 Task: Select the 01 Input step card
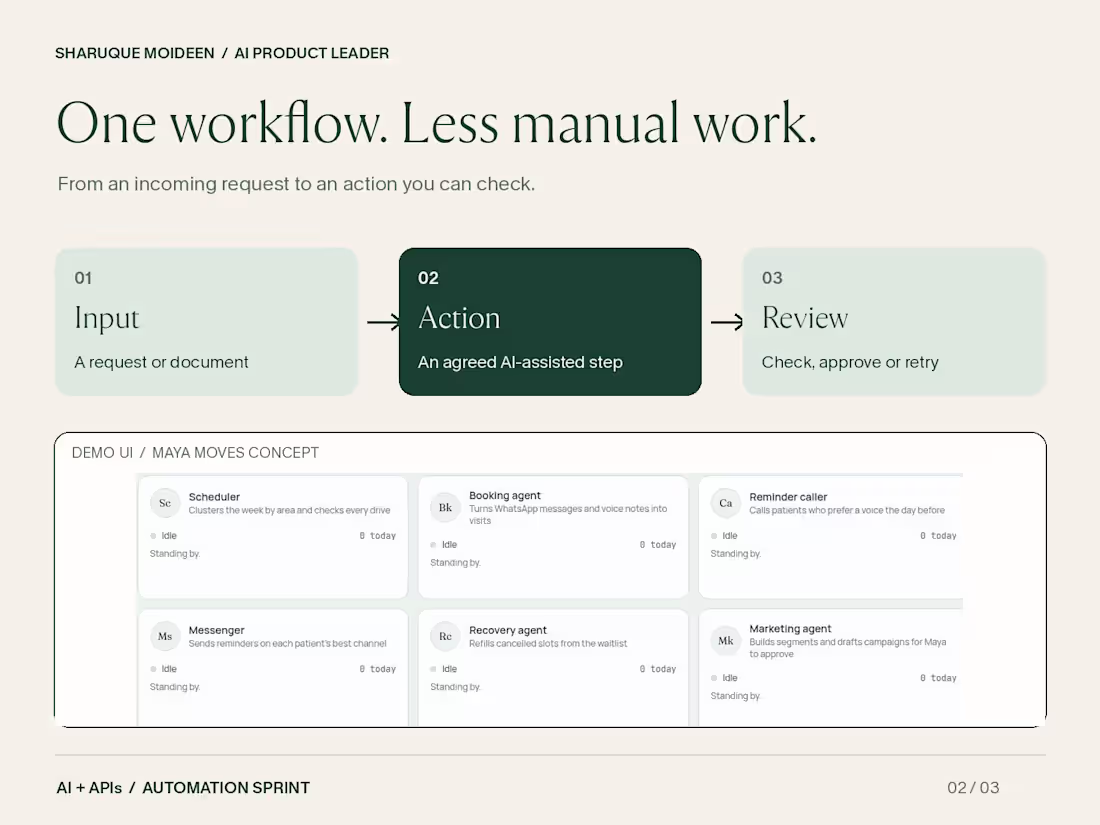click(x=206, y=321)
